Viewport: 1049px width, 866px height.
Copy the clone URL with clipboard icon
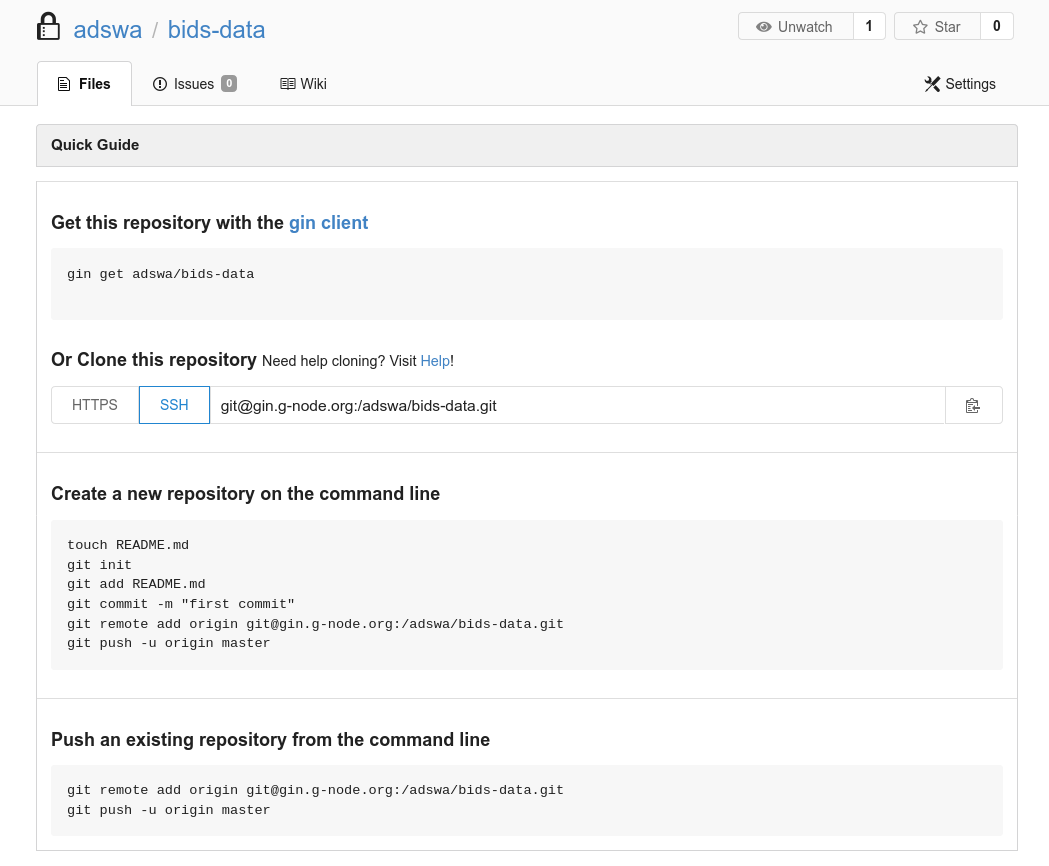973,405
